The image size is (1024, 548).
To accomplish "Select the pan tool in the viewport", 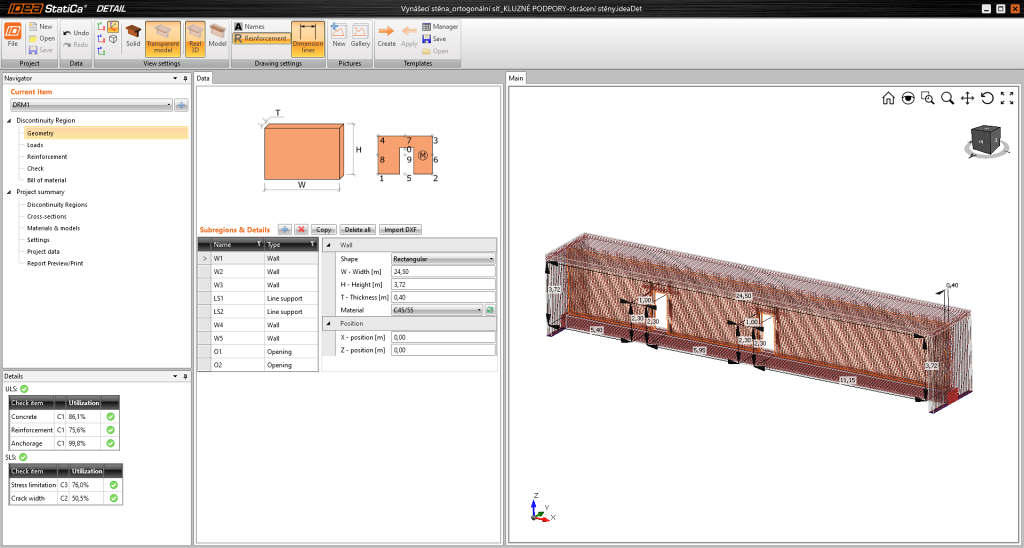I will click(967, 98).
